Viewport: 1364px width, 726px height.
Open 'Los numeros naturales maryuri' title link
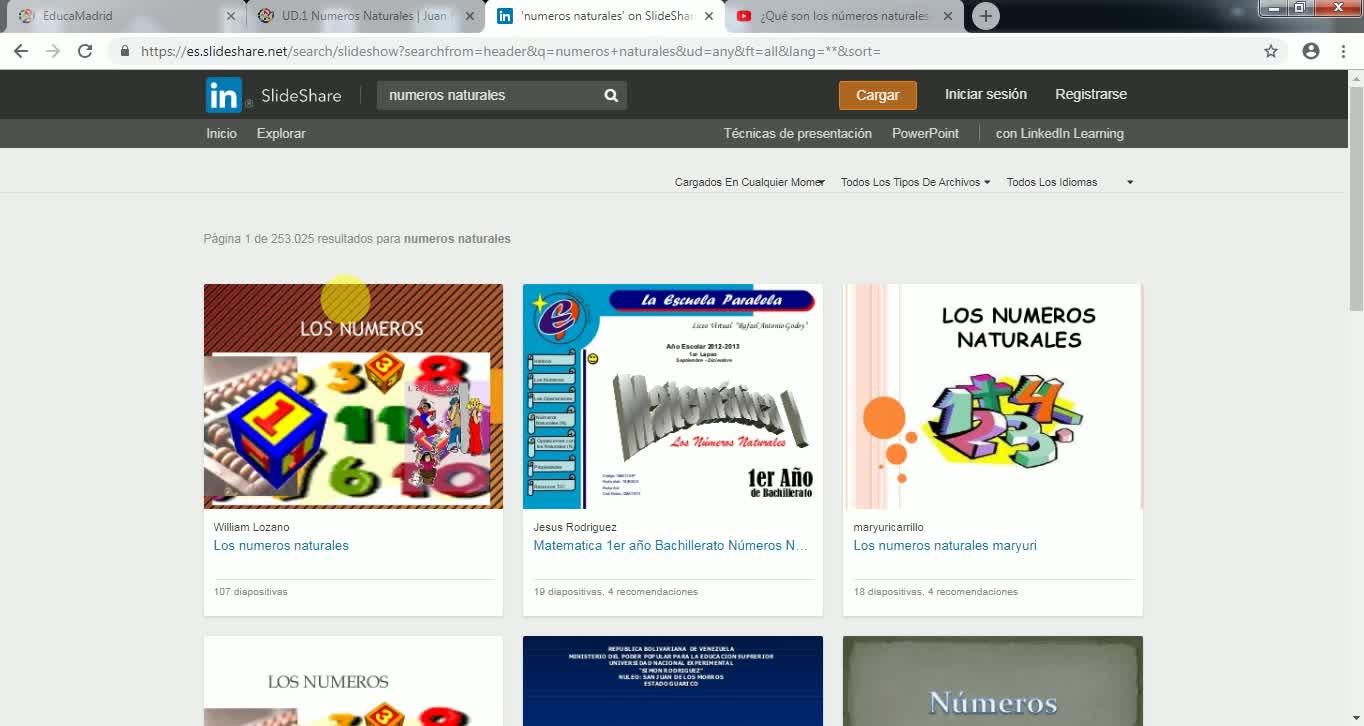tap(945, 546)
